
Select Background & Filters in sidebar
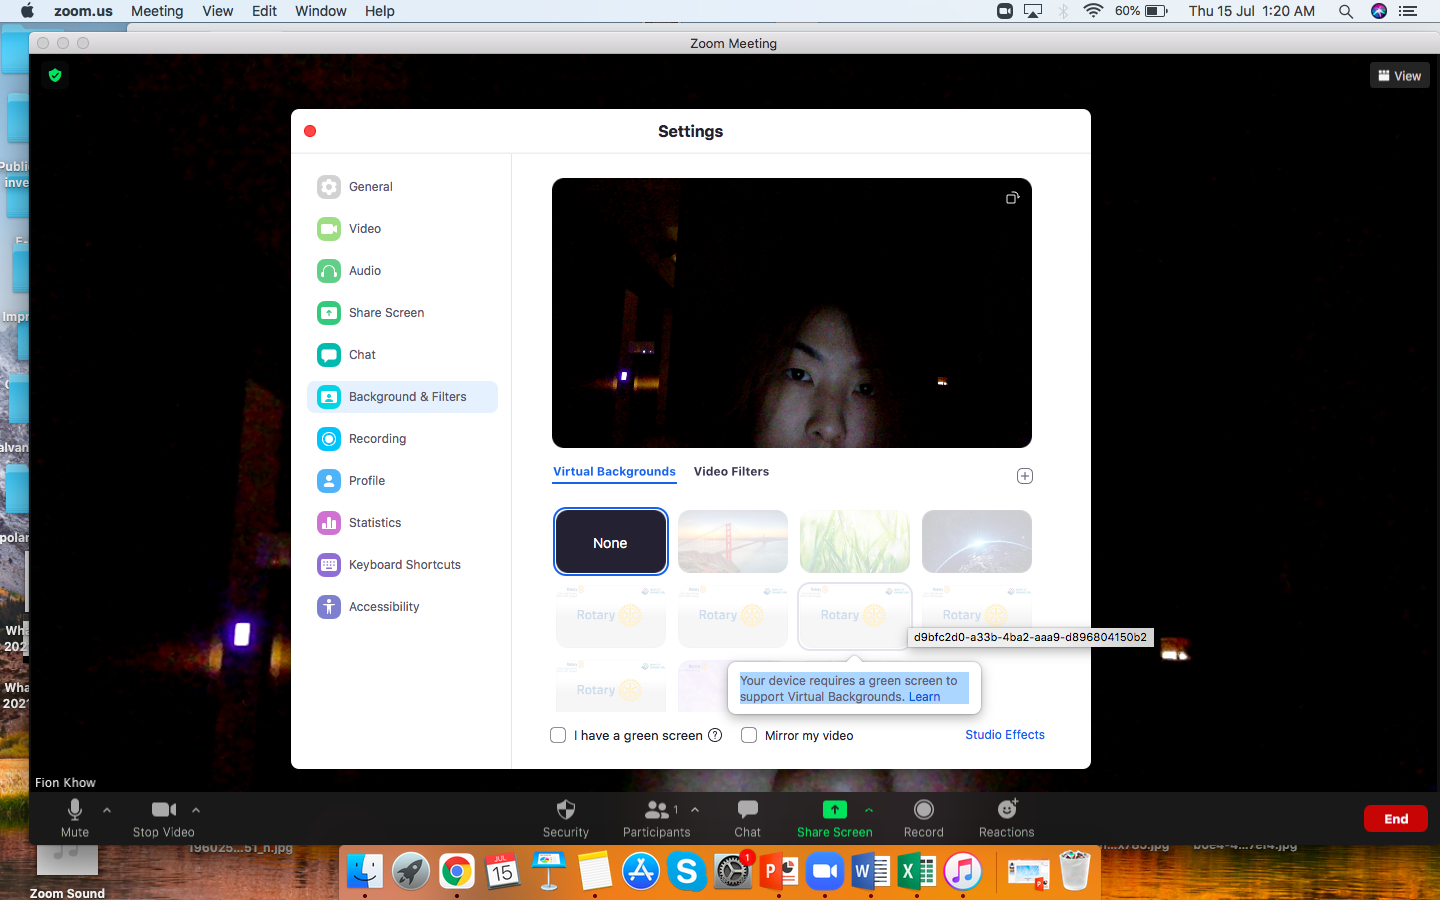pyautogui.click(x=402, y=397)
